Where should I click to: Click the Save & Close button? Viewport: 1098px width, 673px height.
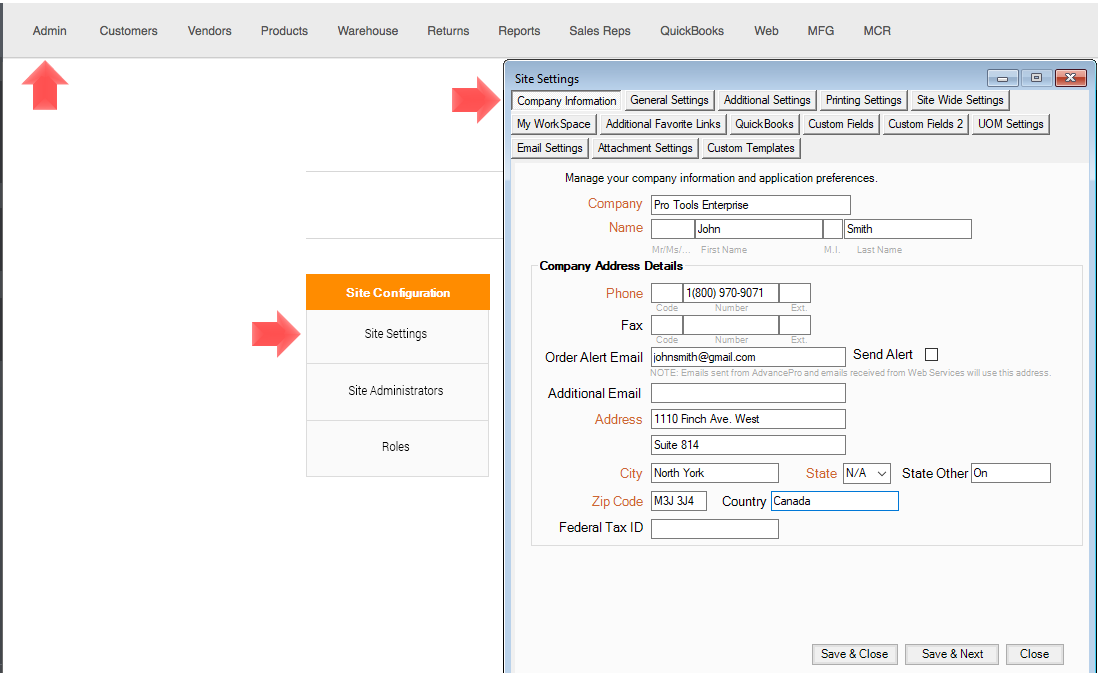click(854, 654)
